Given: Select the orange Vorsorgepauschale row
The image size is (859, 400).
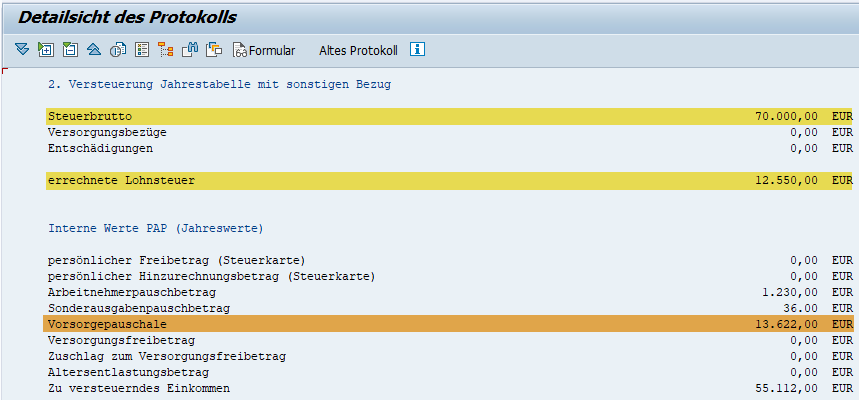Looking at the screenshot, I should [449, 324].
